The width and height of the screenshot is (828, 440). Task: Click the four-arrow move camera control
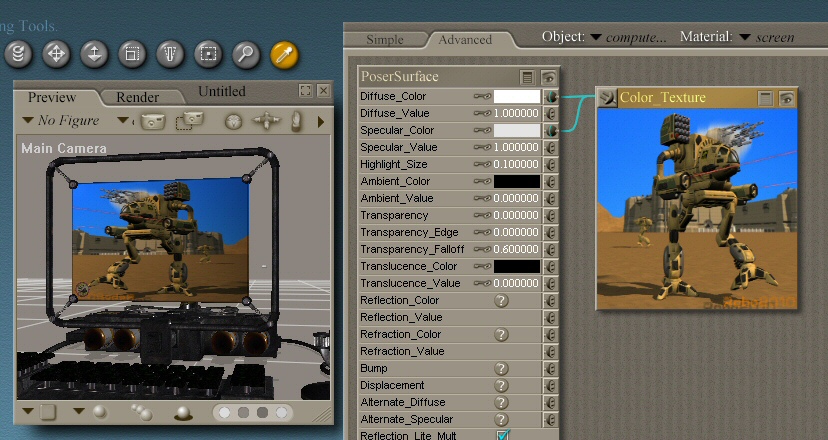tap(266, 121)
